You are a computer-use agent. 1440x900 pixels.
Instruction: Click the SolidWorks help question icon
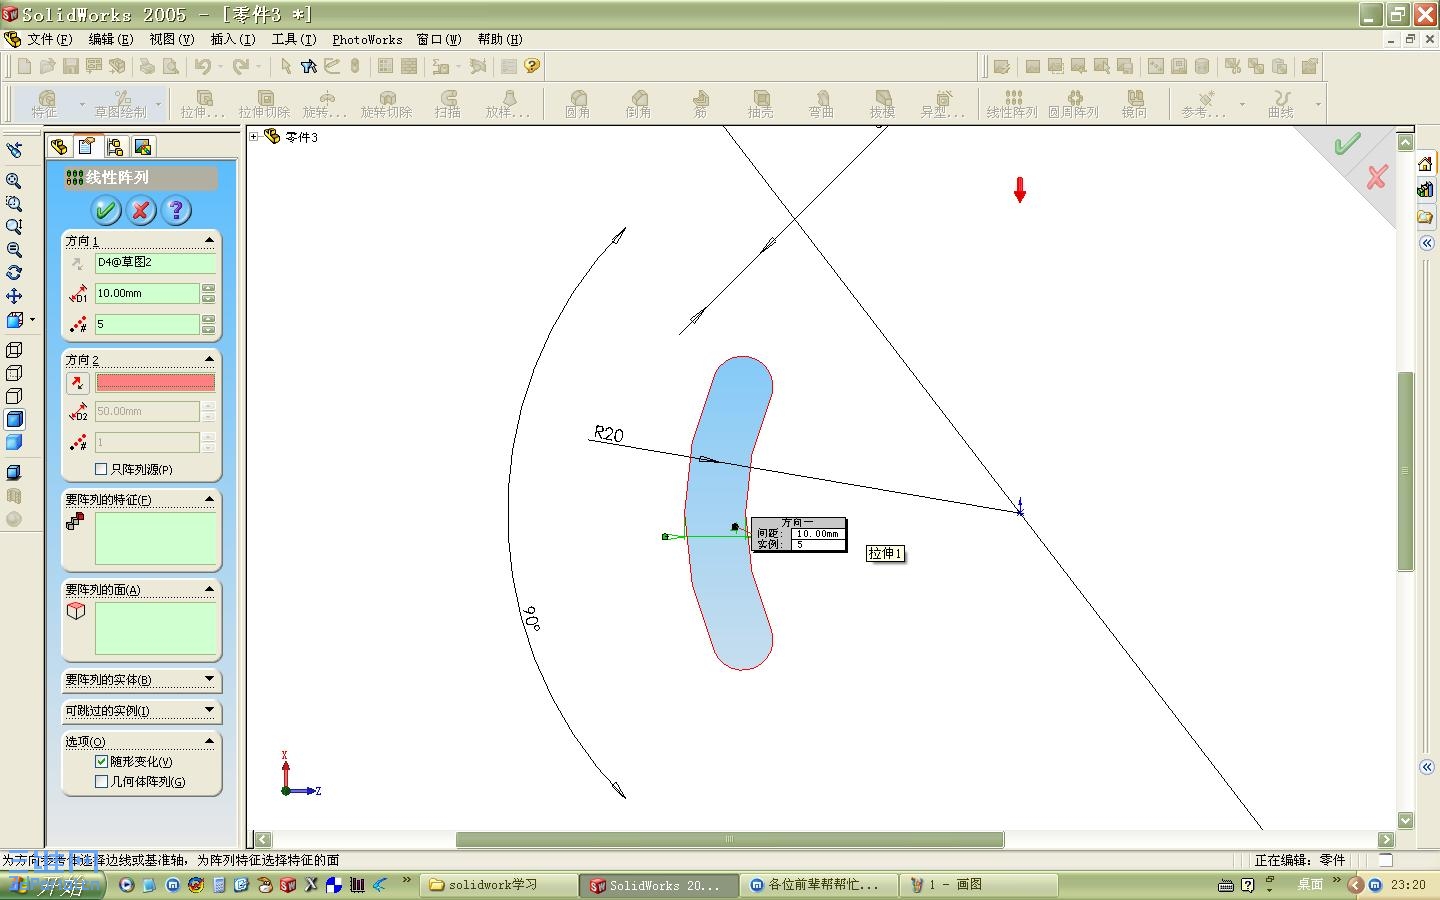click(532, 66)
